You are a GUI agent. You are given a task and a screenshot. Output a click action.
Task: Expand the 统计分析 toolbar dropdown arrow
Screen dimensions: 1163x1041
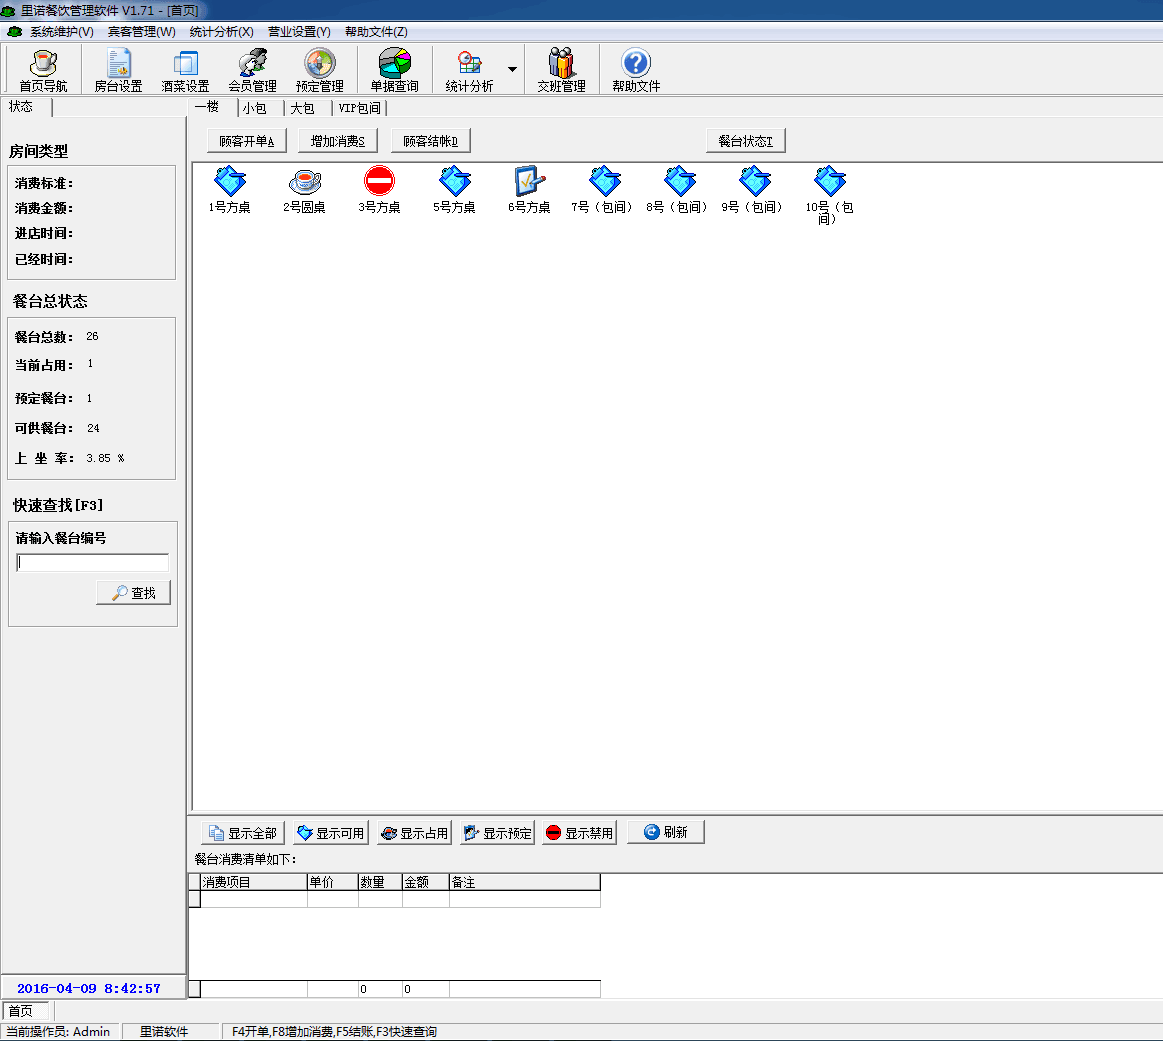coord(512,70)
